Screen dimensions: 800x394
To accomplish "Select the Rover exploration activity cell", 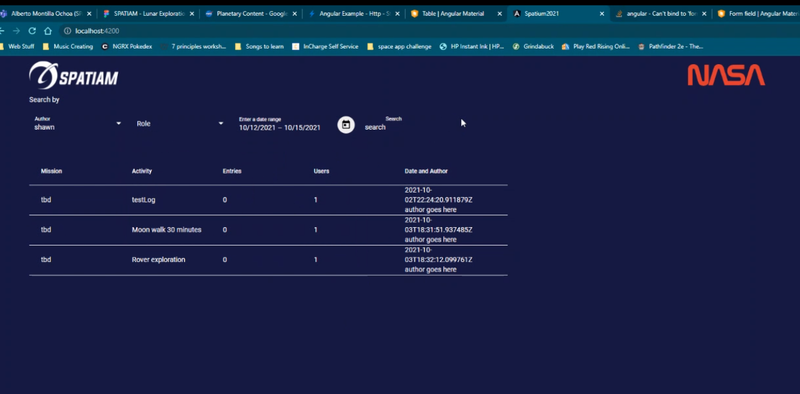I will click(x=158, y=260).
